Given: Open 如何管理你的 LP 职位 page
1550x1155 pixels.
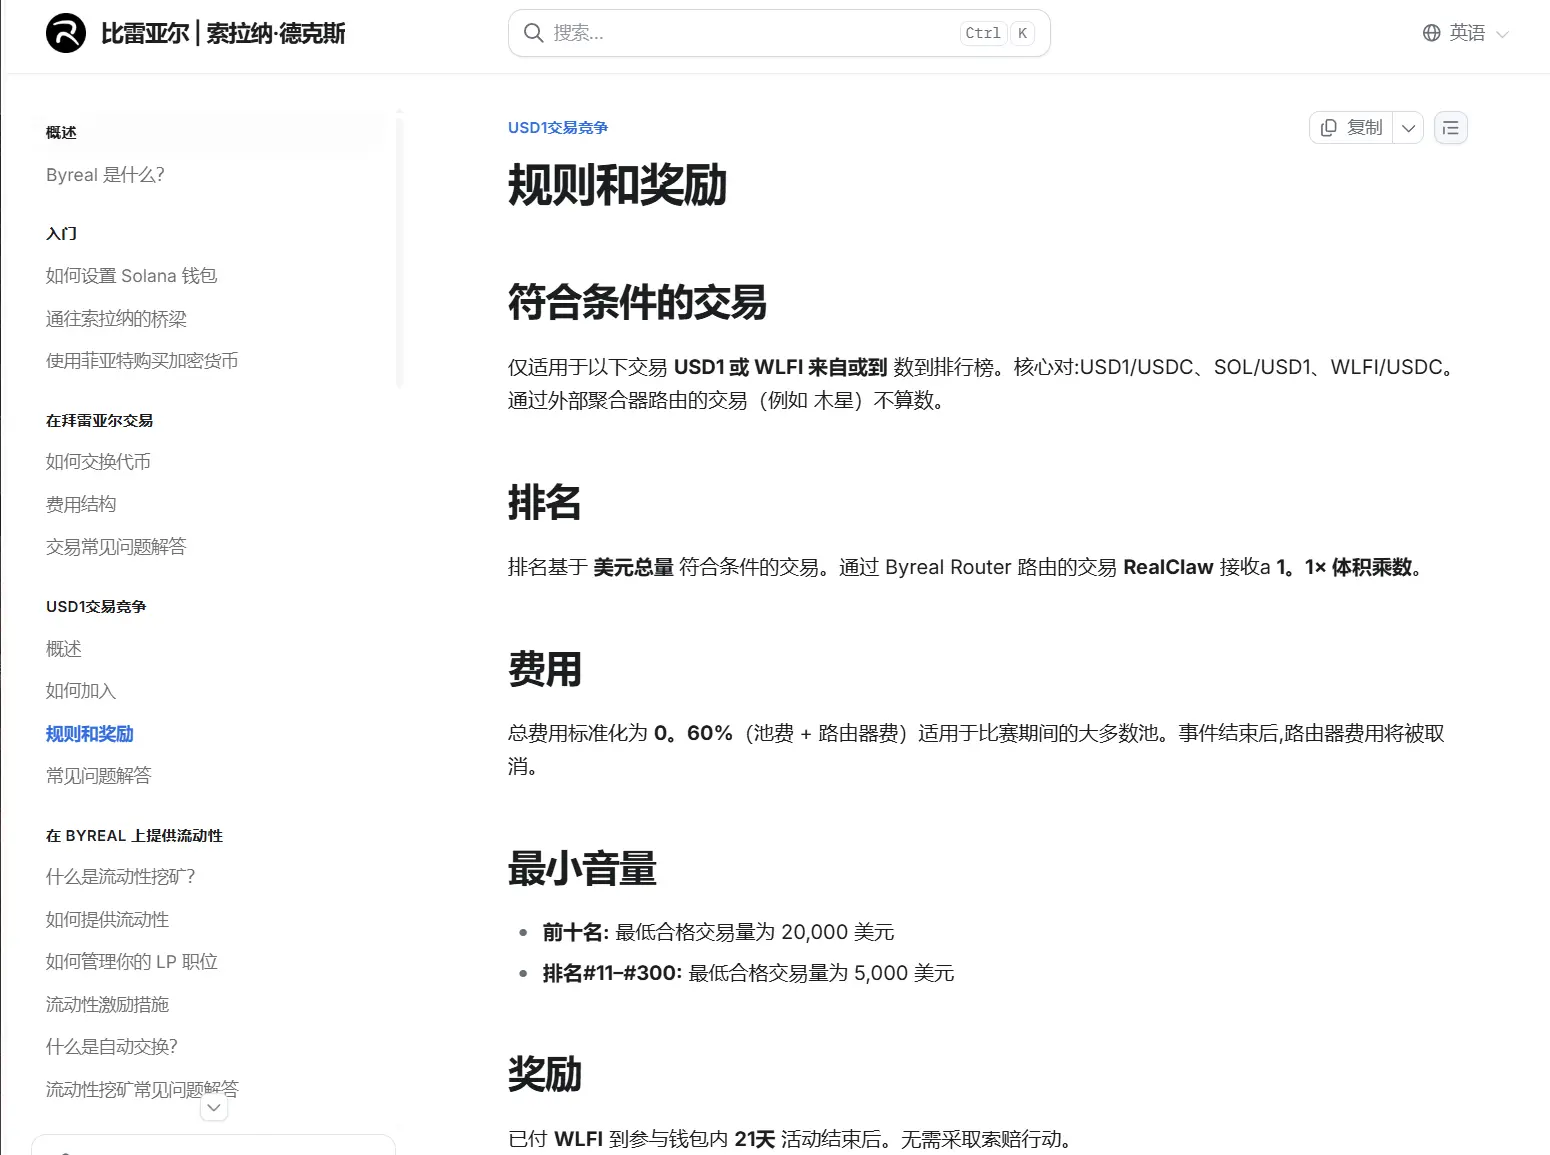Looking at the screenshot, I should (132, 962).
